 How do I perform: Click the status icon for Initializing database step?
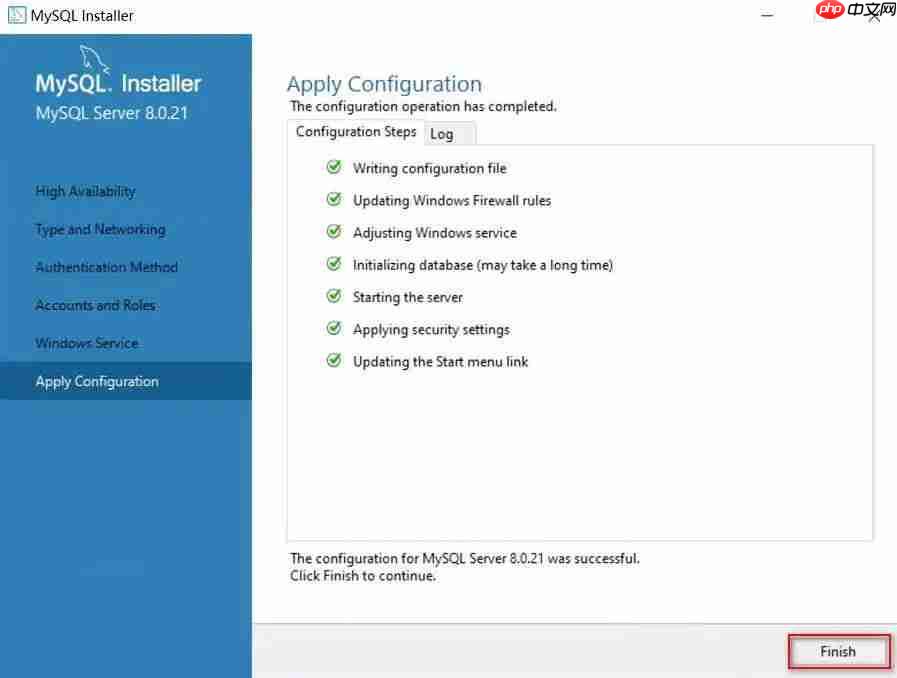click(333, 264)
